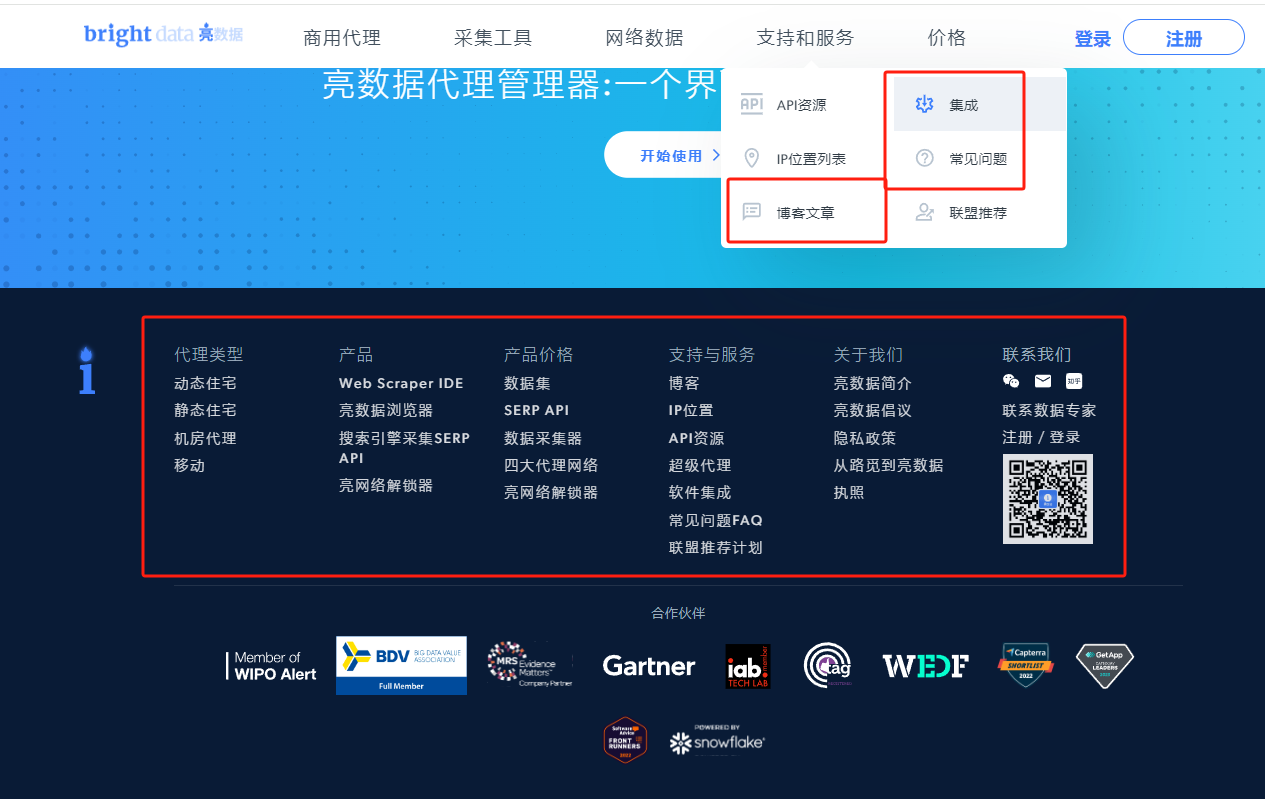The image size is (1265, 799).
Task: Click the API资源 icon in dropdown
Action: click(751, 104)
